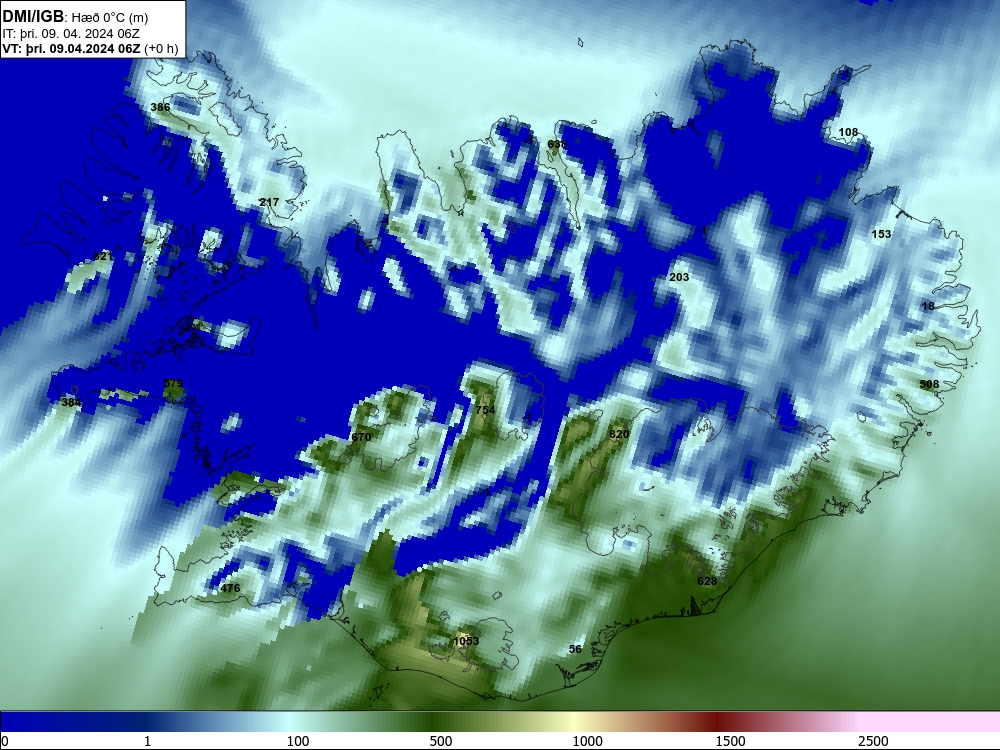
Task: Click the 1500 label on the colour scale
Action: 730,741
